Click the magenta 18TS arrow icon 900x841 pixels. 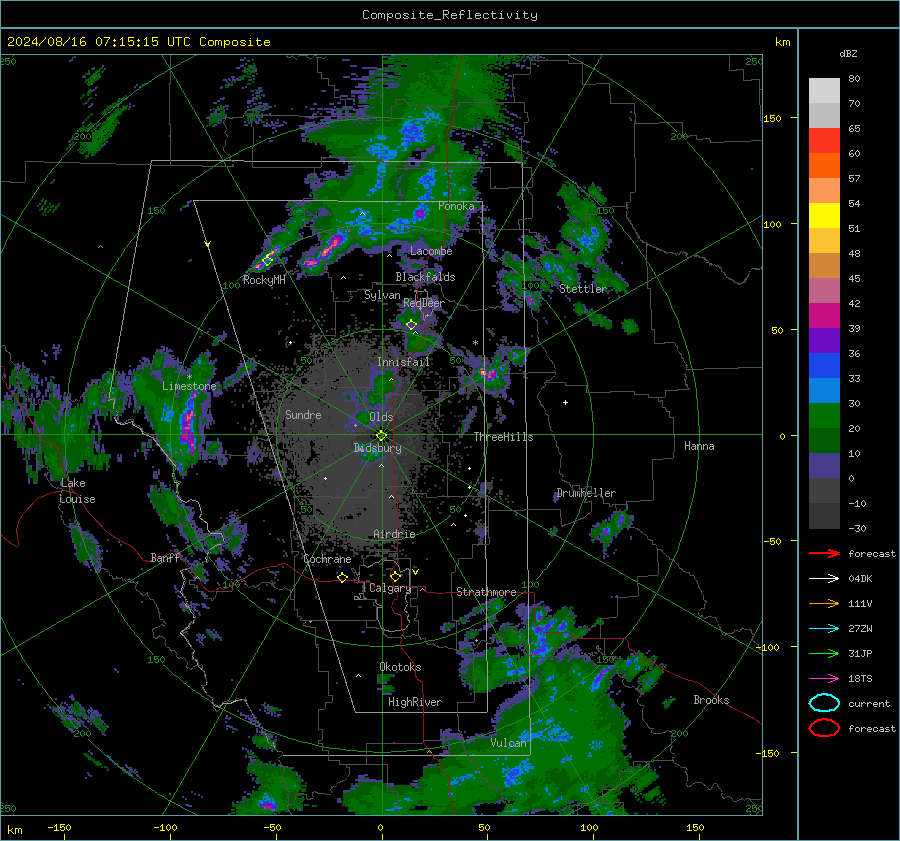pyautogui.click(x=824, y=679)
